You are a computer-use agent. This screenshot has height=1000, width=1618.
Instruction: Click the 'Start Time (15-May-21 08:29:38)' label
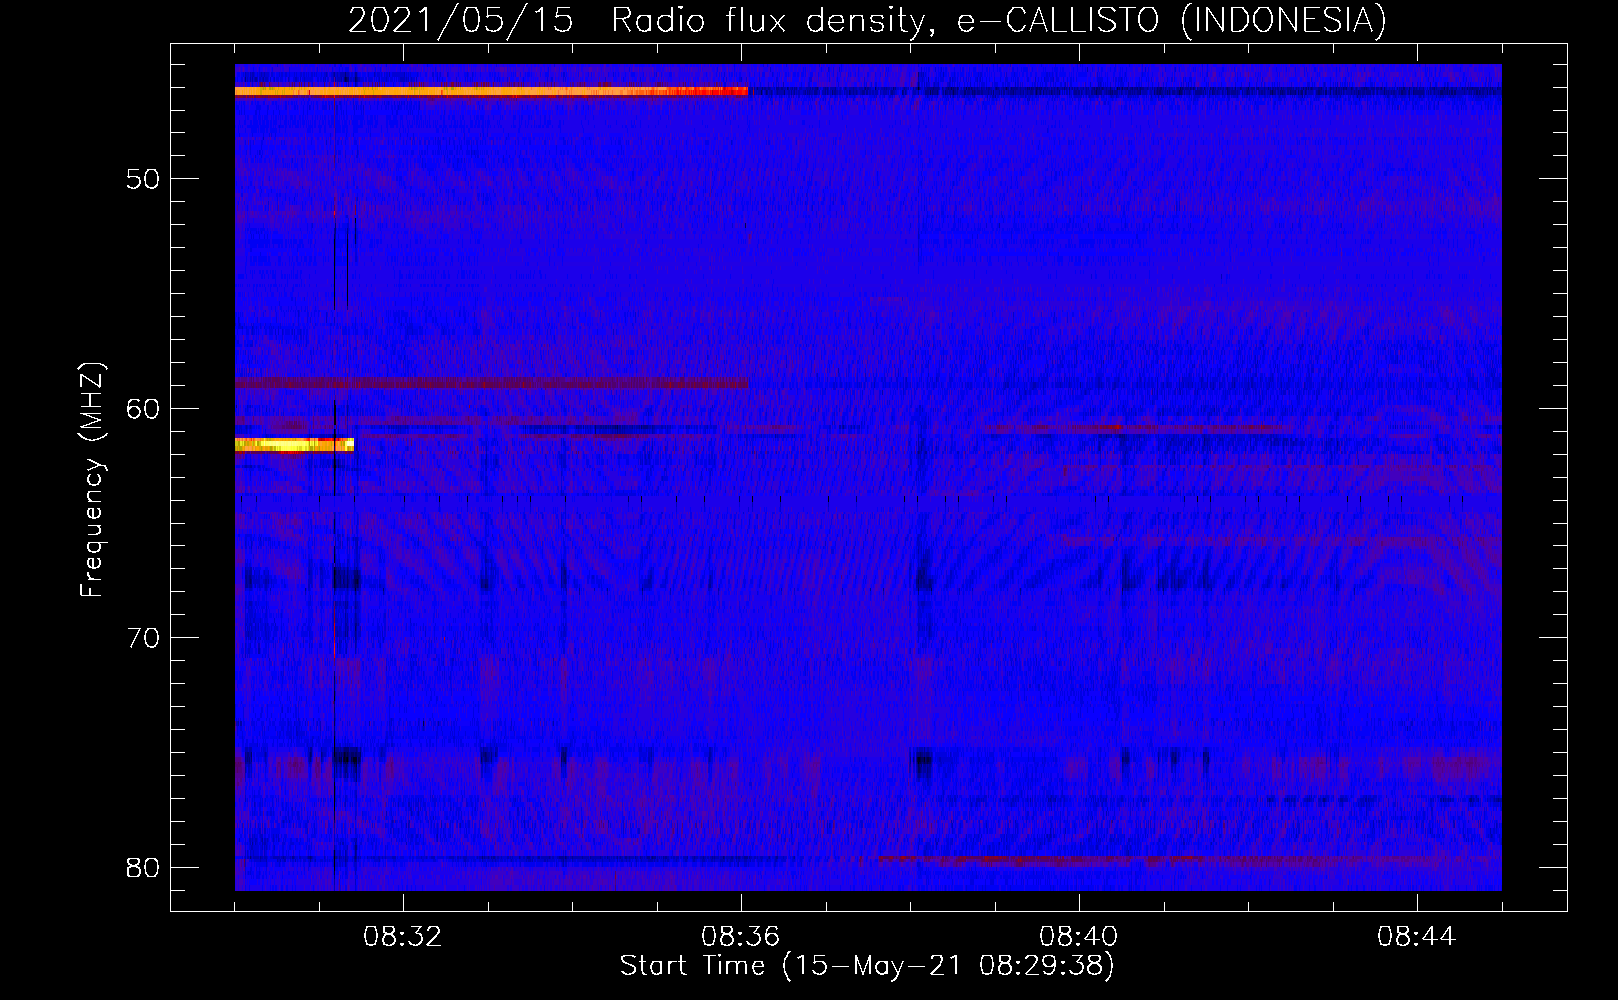(x=867, y=966)
